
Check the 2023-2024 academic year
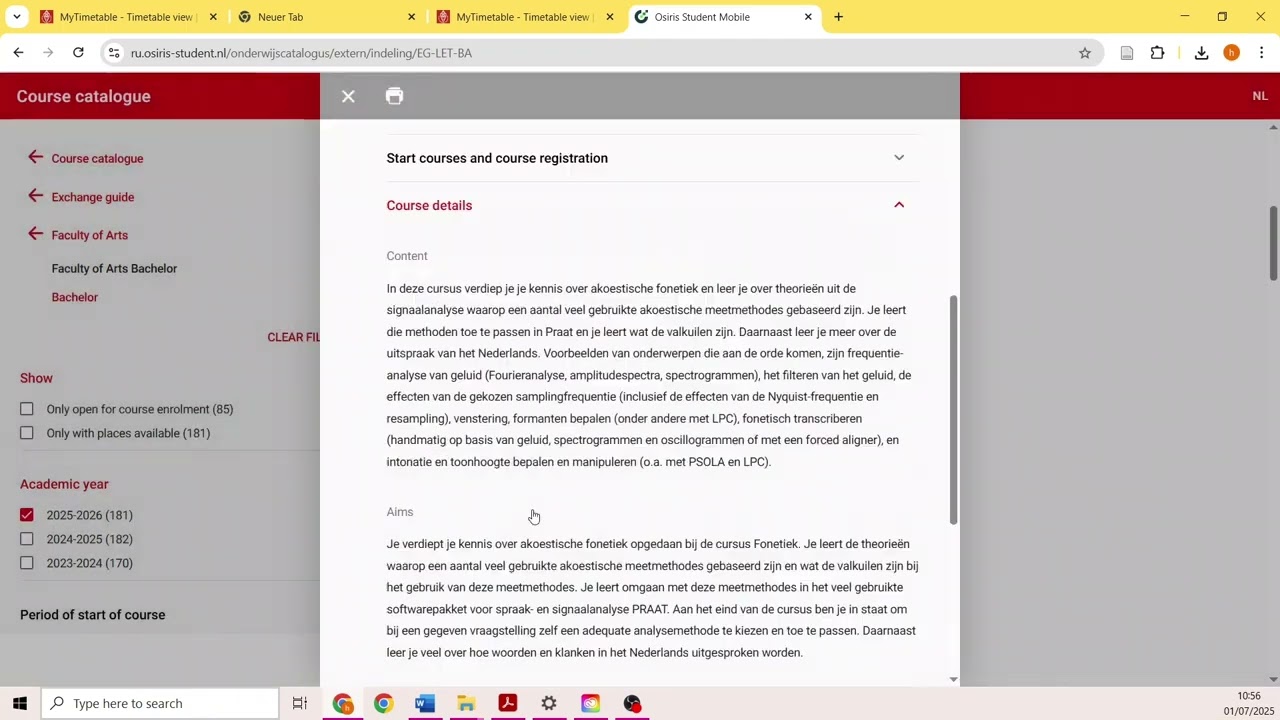point(27,563)
